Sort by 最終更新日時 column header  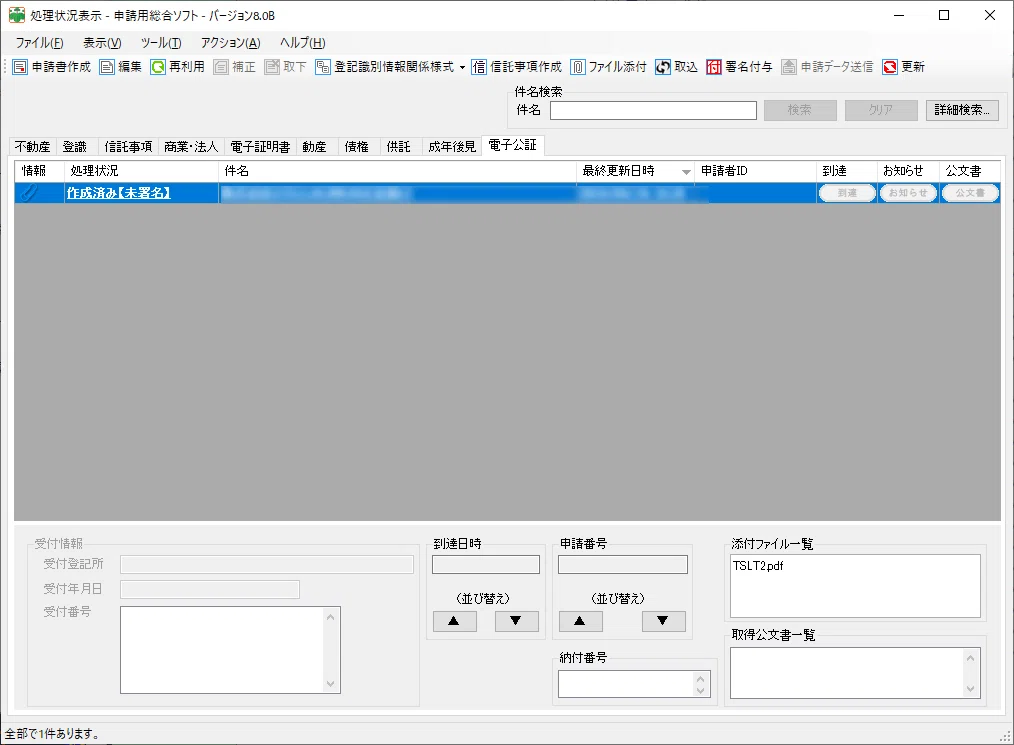(x=635, y=171)
